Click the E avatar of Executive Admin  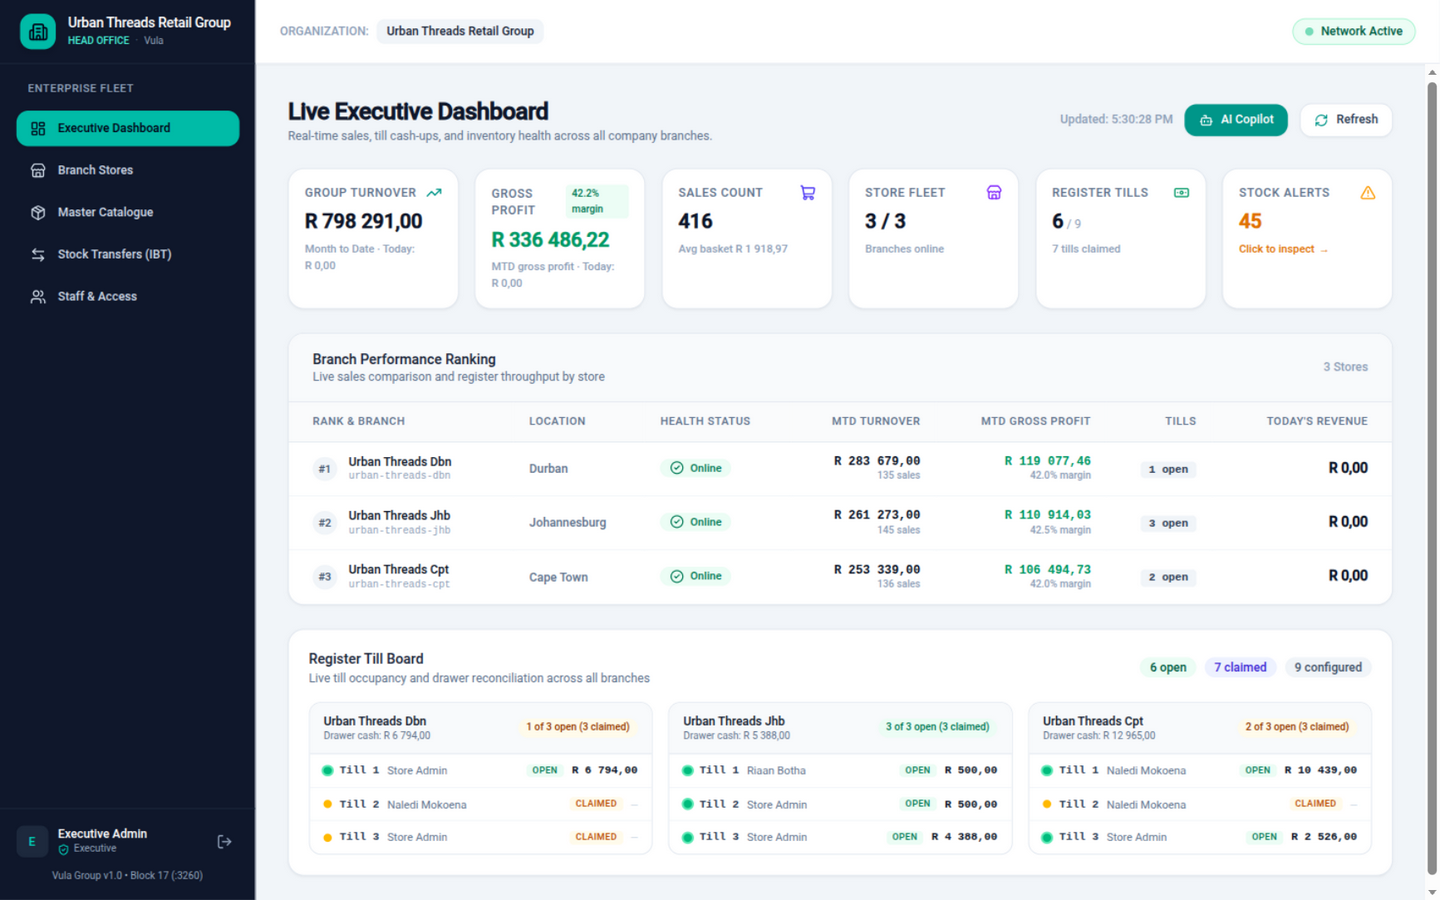[x=32, y=842]
